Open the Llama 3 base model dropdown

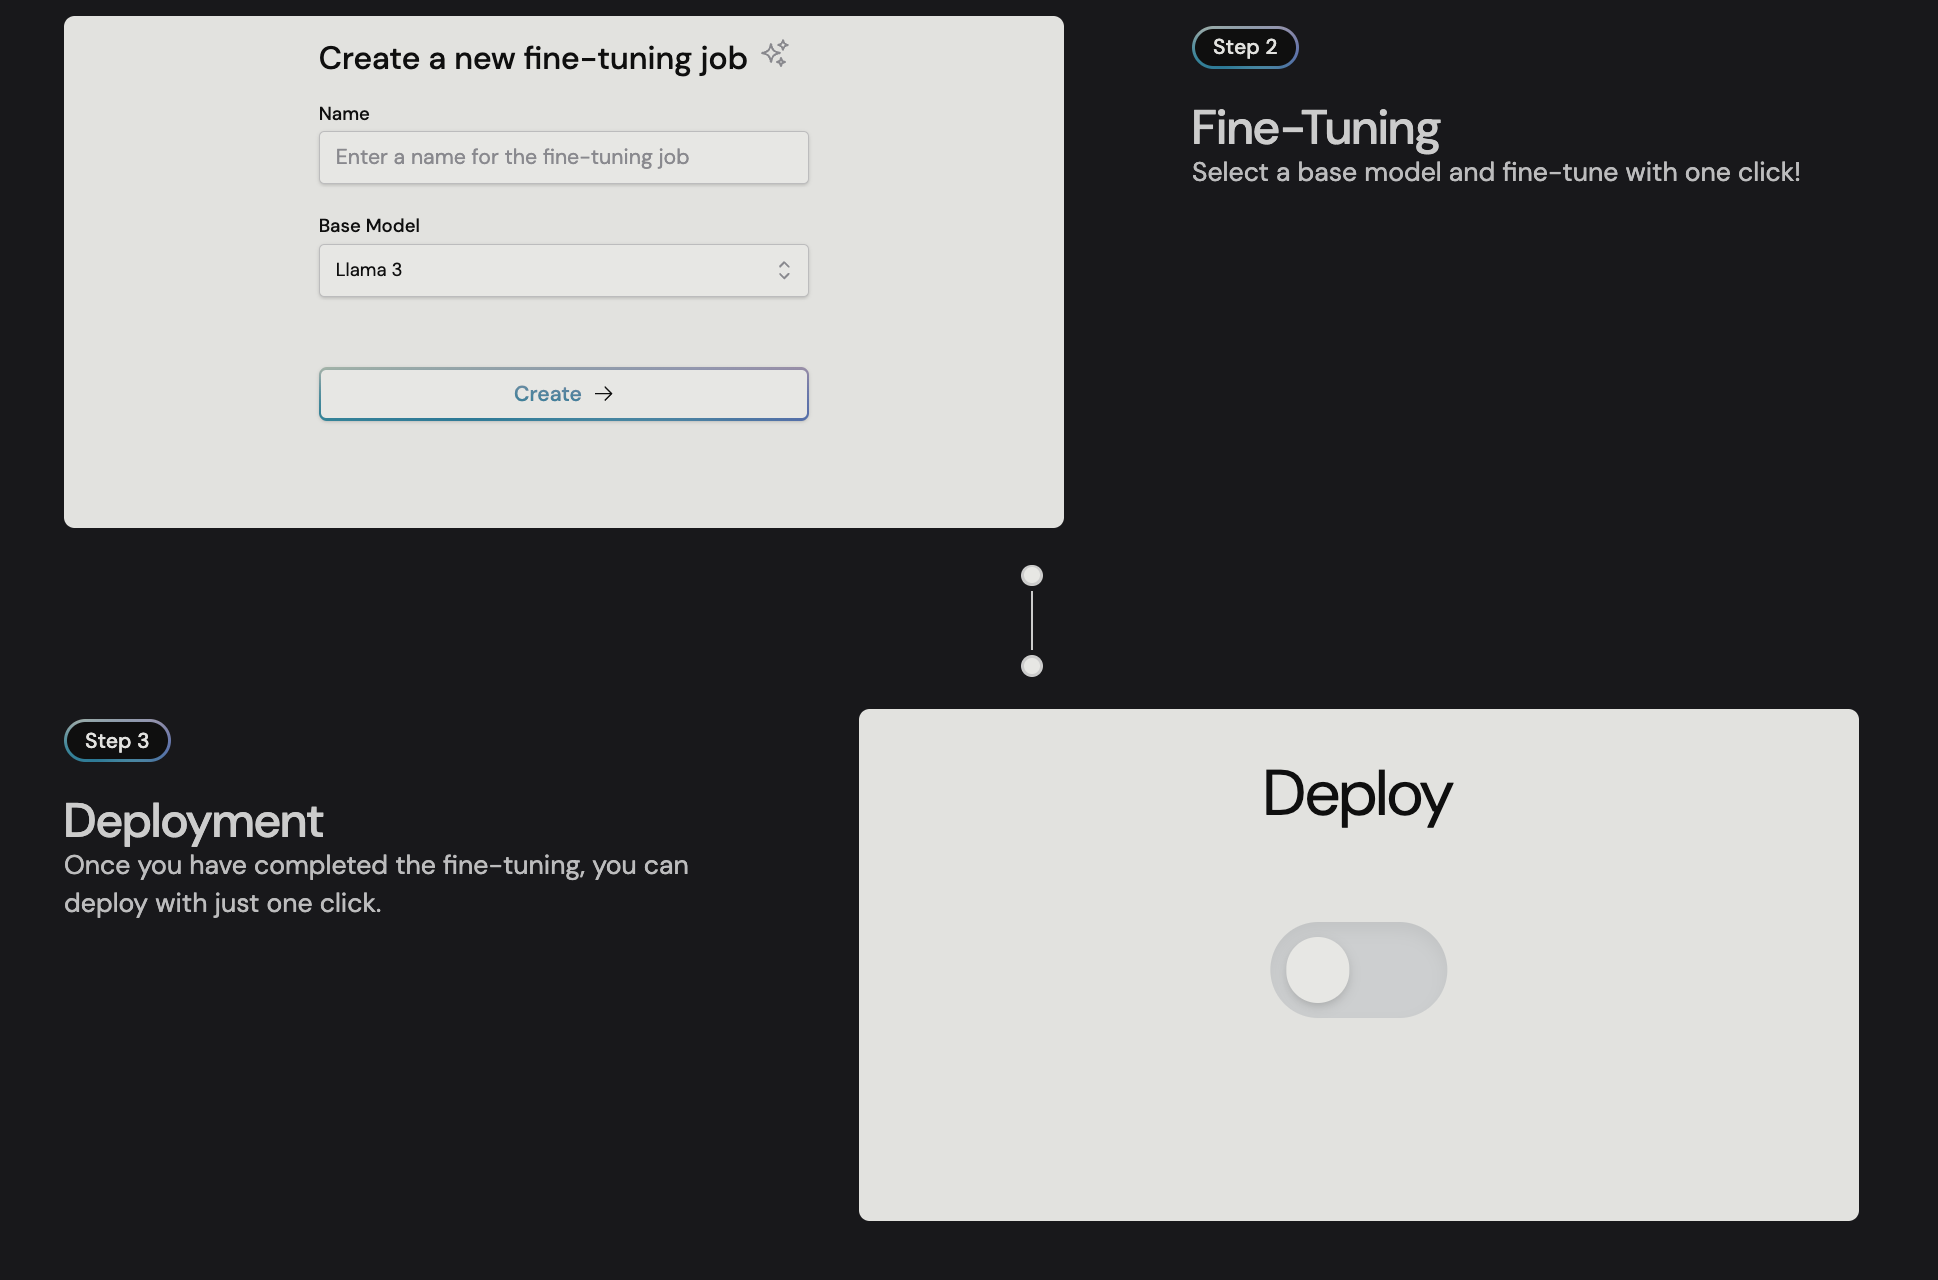coord(563,270)
